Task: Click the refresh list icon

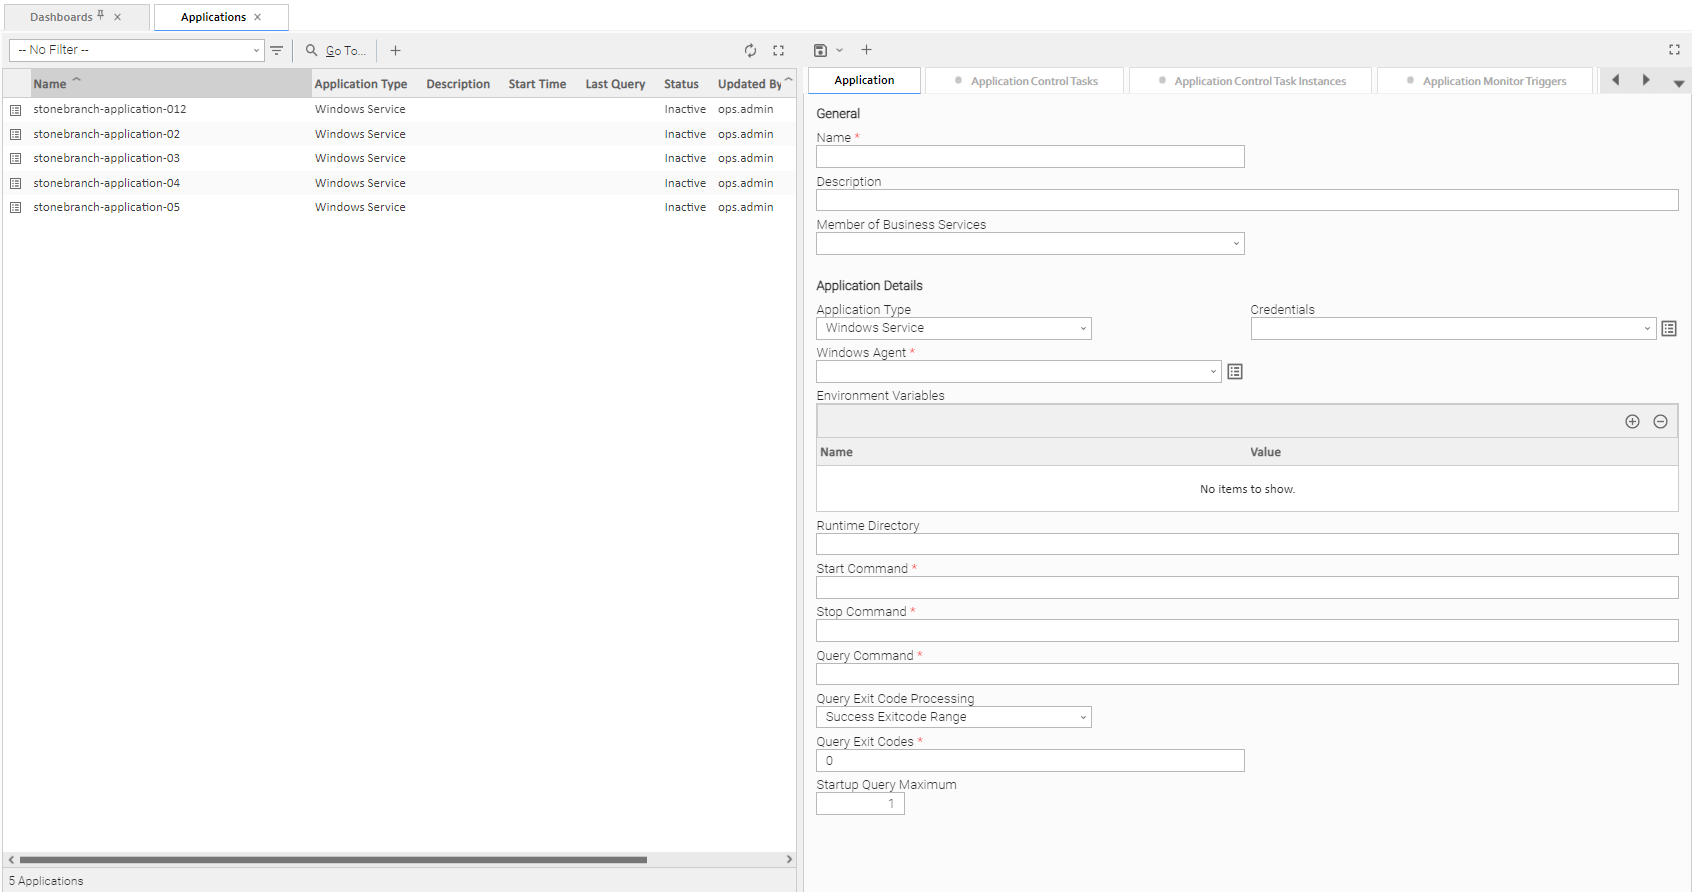Action: pyautogui.click(x=750, y=50)
